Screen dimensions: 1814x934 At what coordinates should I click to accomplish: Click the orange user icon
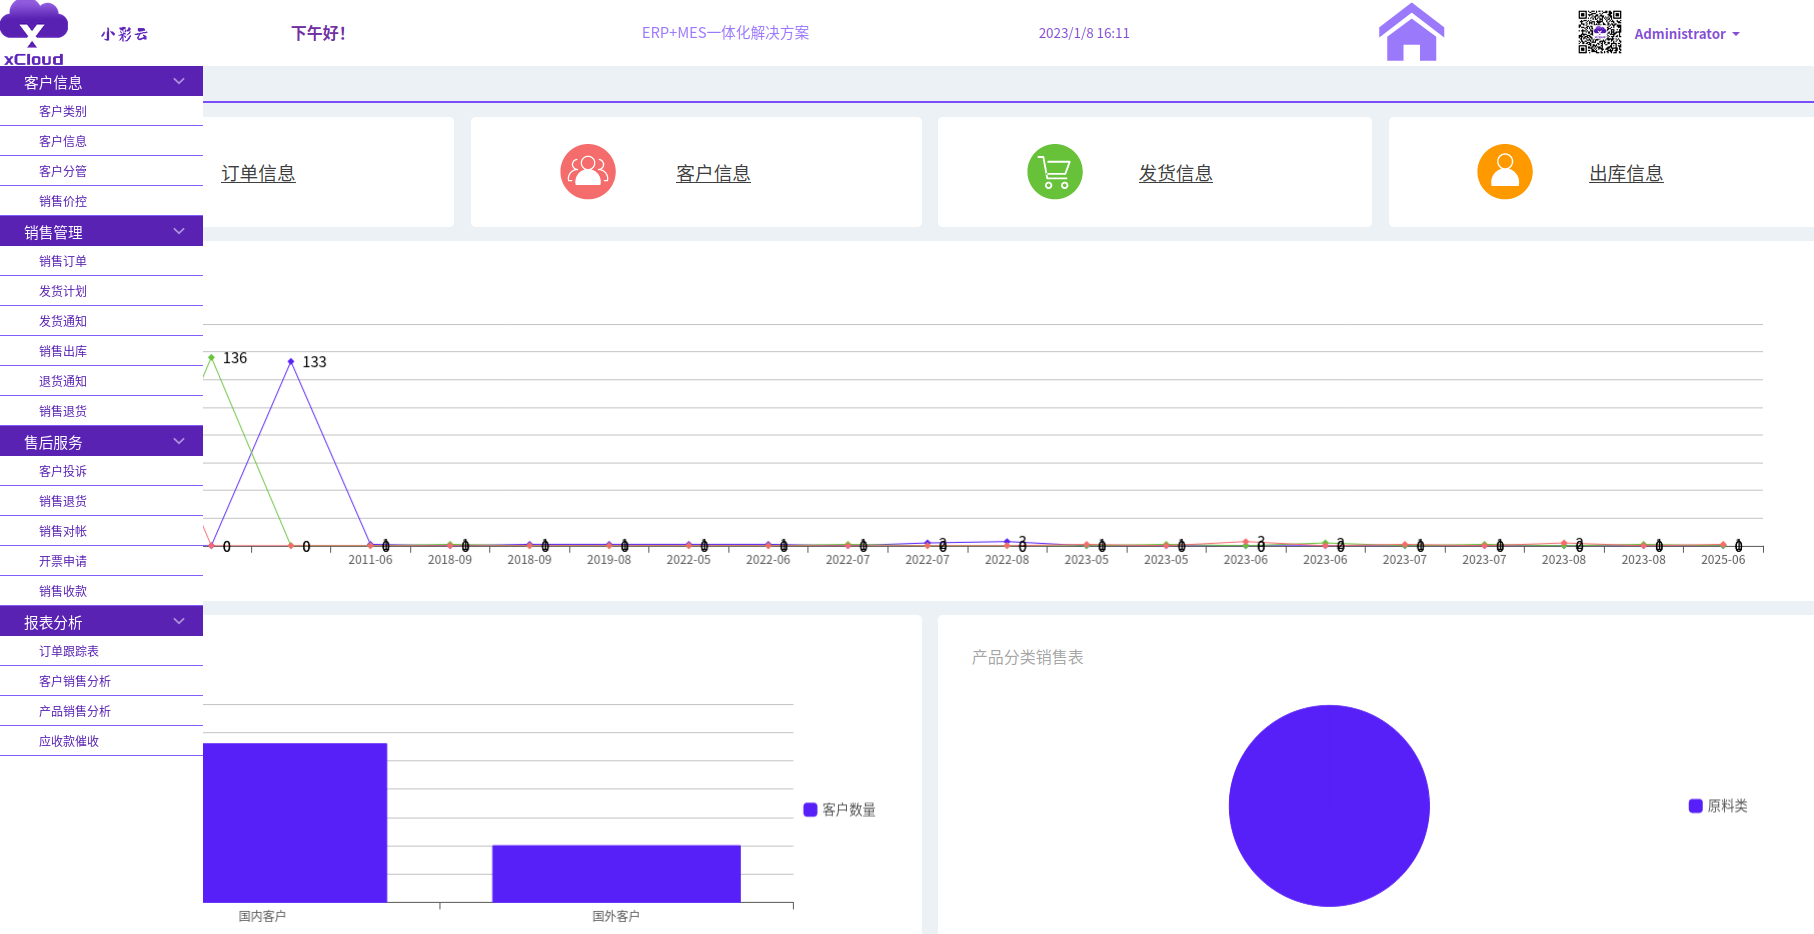(1505, 172)
